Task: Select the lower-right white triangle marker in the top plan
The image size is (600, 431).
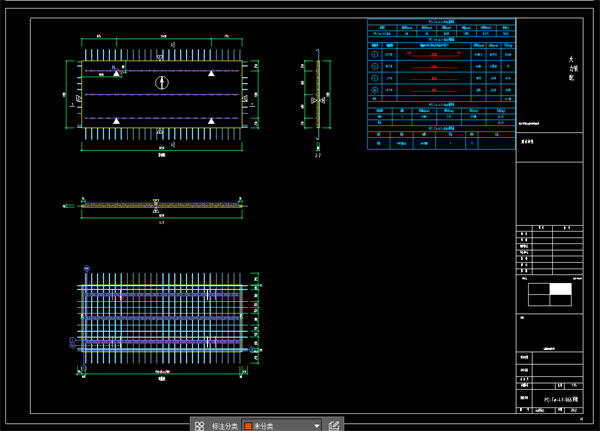Action: [x=211, y=121]
